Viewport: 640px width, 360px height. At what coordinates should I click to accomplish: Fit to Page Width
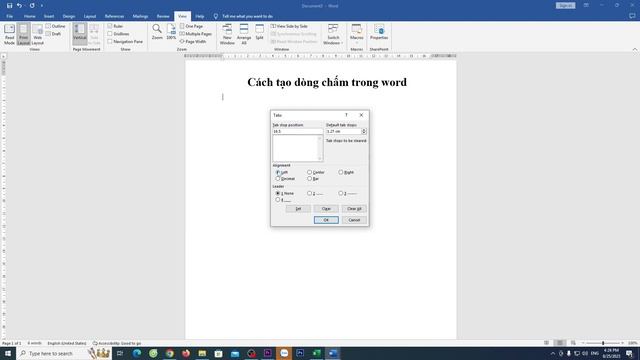(x=193, y=42)
